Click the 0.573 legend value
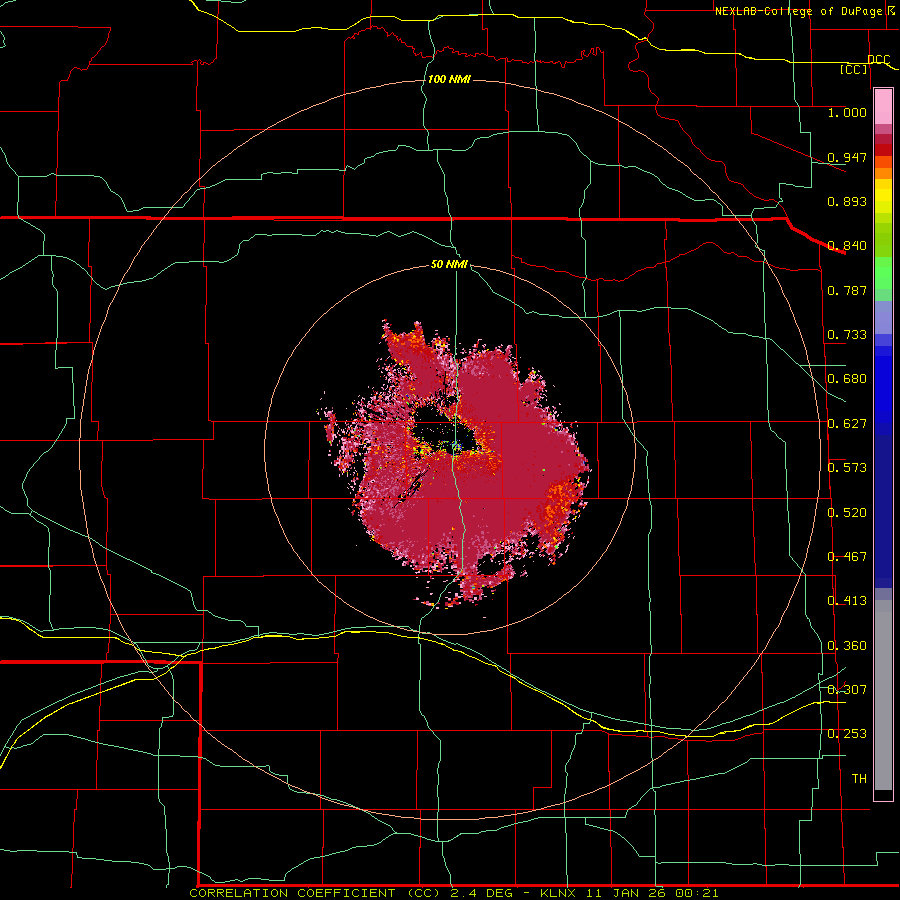This screenshot has width=900, height=900. pos(847,468)
